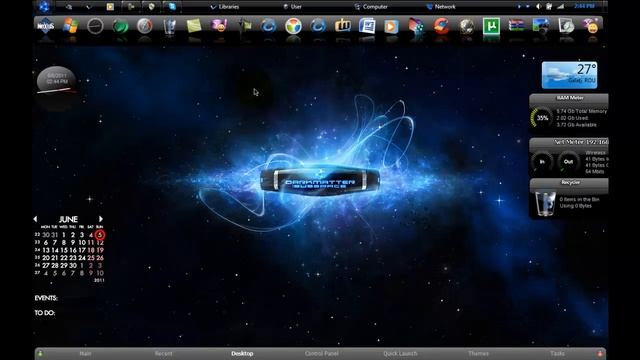The image size is (640, 360).
Task: Open the blue Skype-like taskbar icon
Action: (x=172, y=7)
